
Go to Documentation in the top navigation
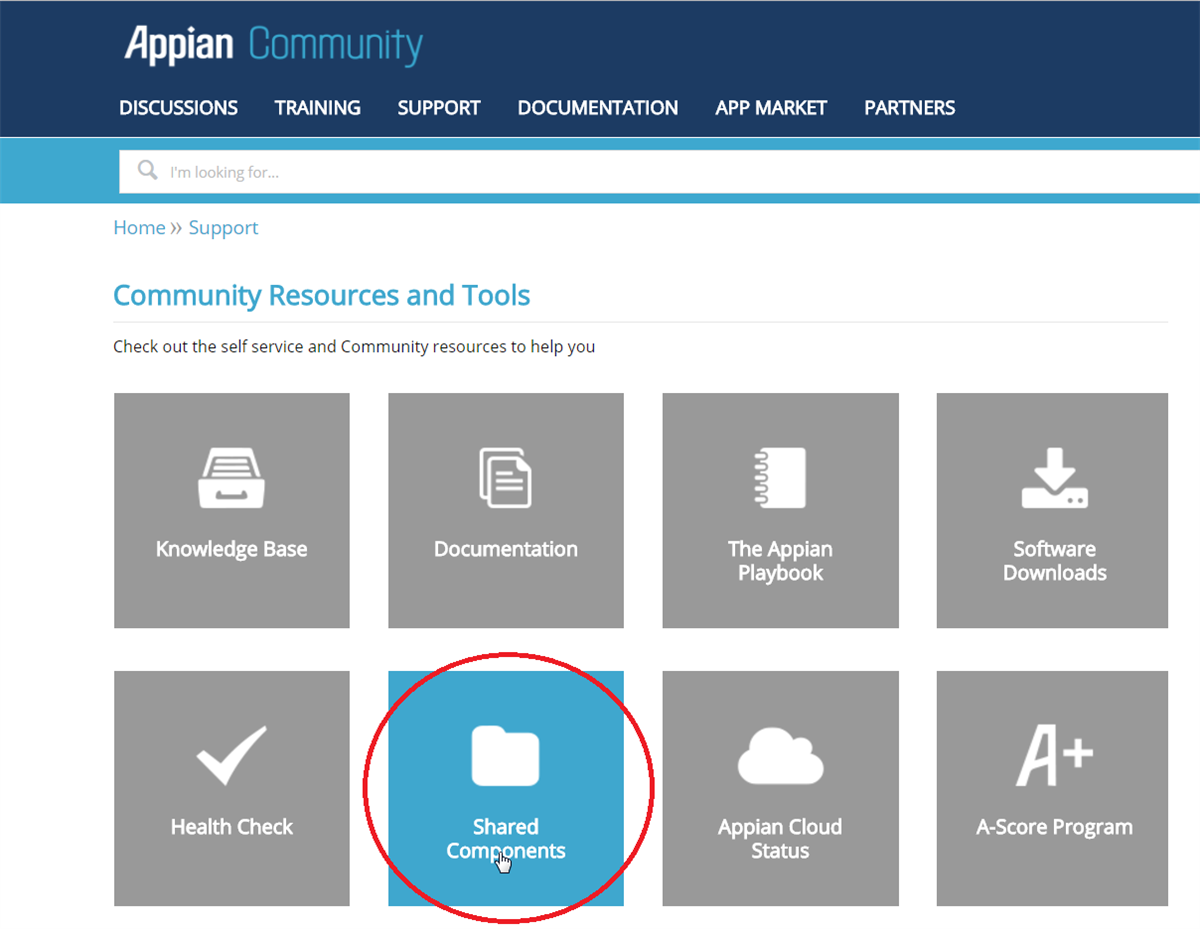pyautogui.click(x=598, y=108)
